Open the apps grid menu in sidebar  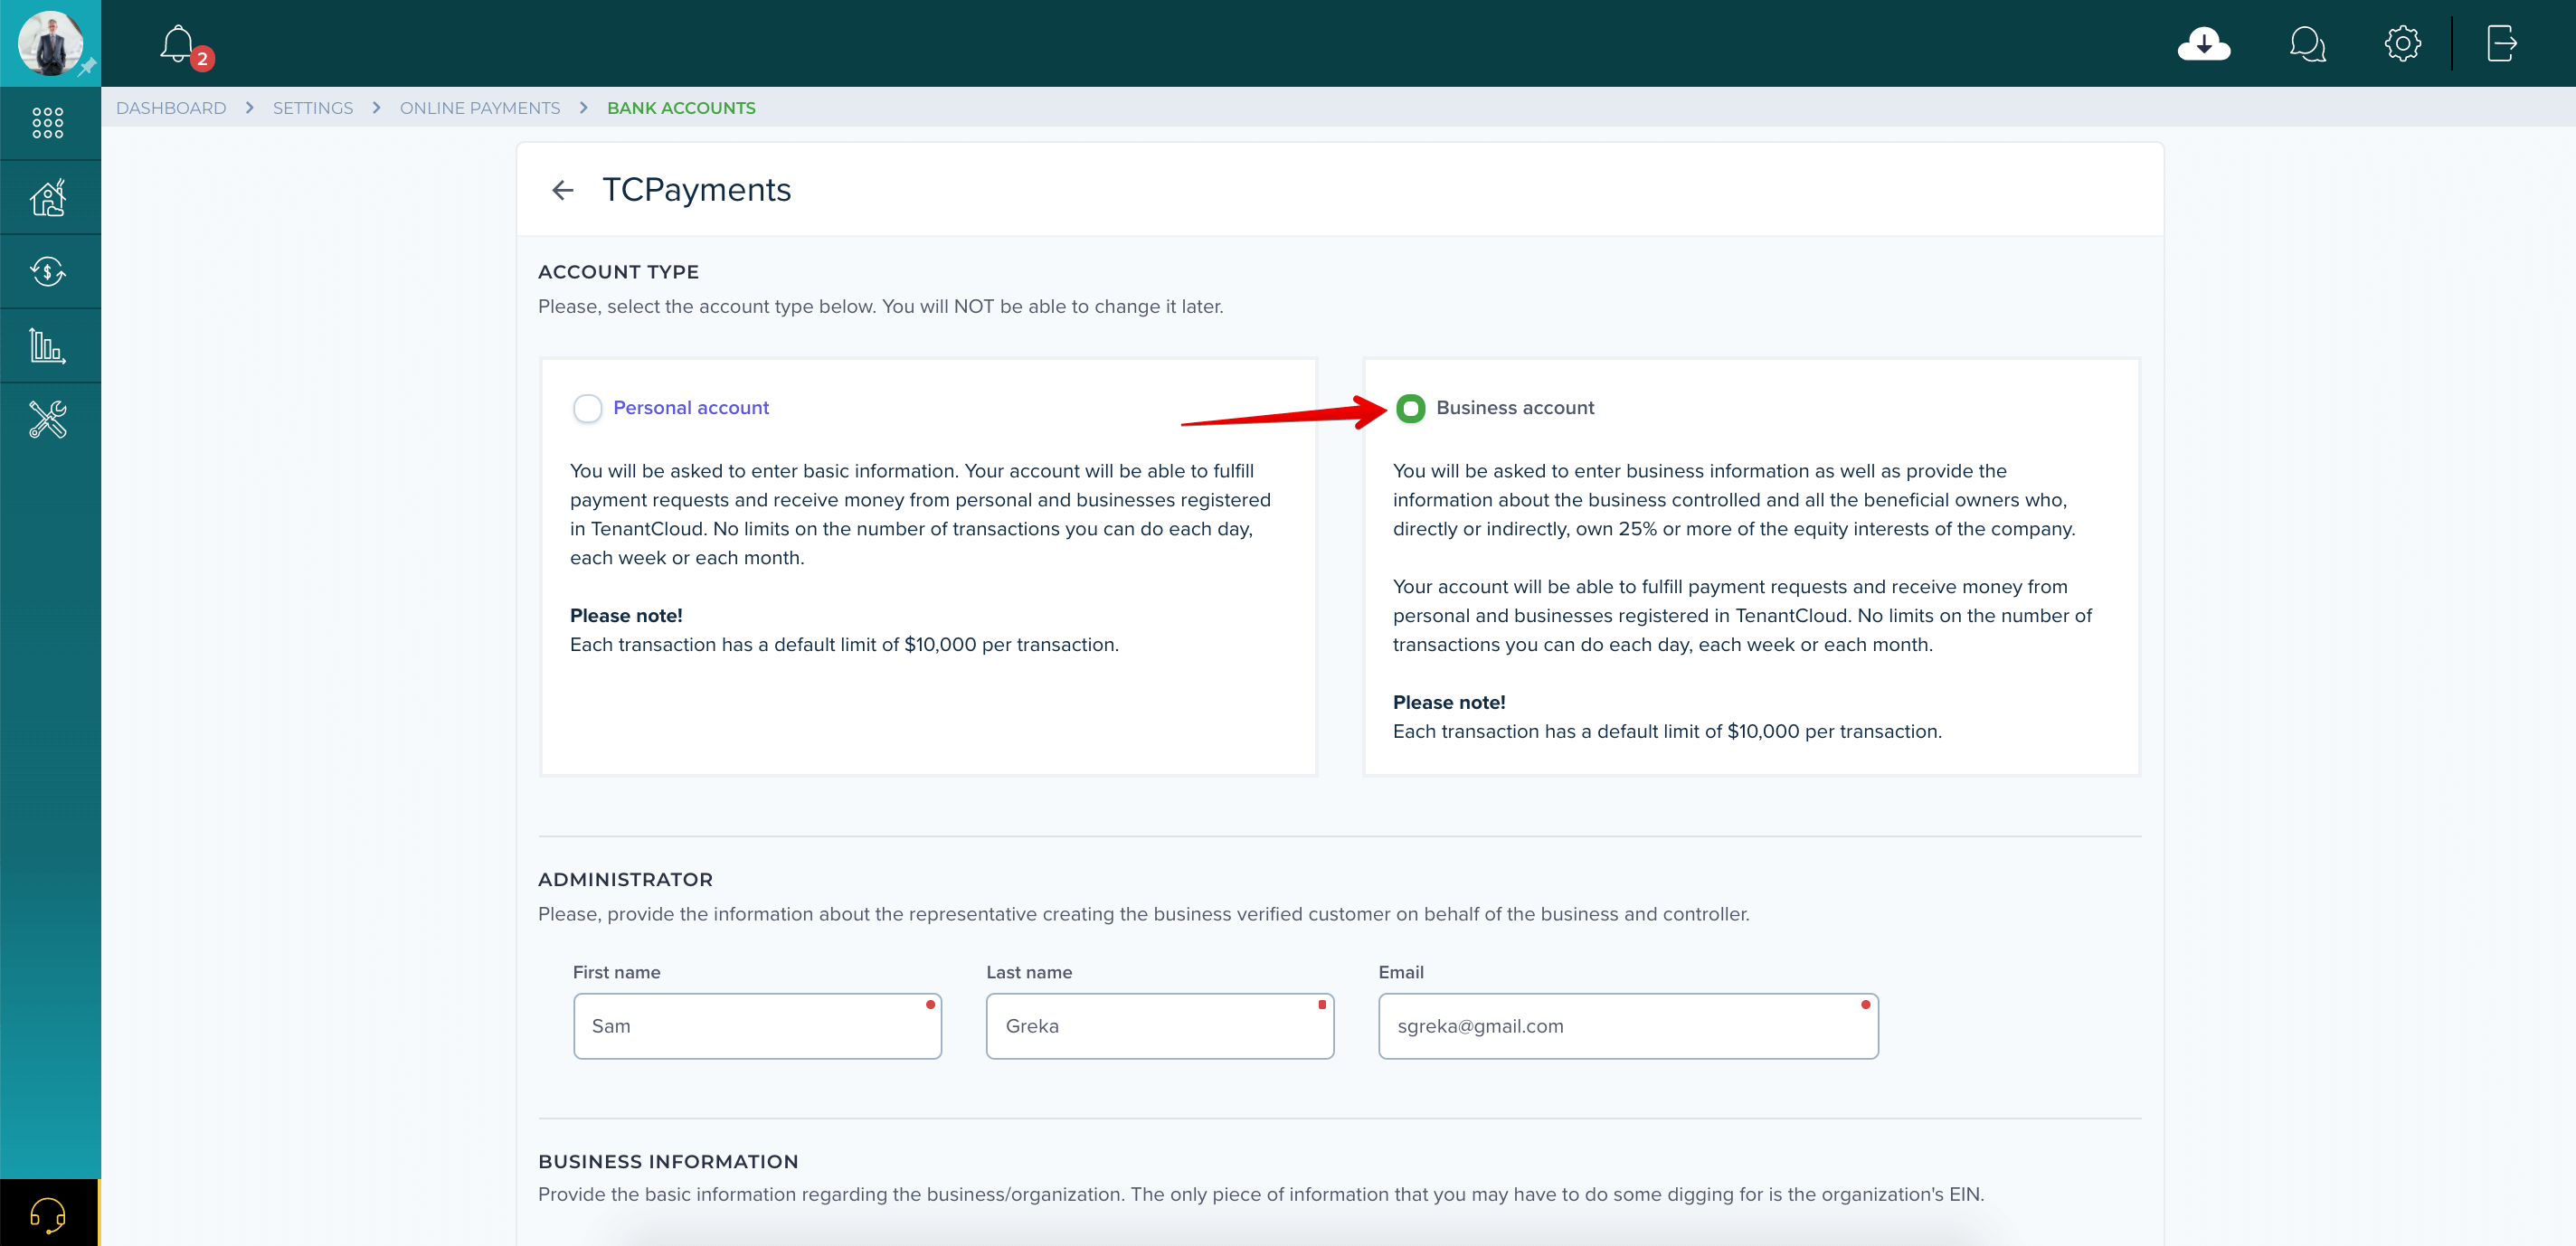(48, 123)
